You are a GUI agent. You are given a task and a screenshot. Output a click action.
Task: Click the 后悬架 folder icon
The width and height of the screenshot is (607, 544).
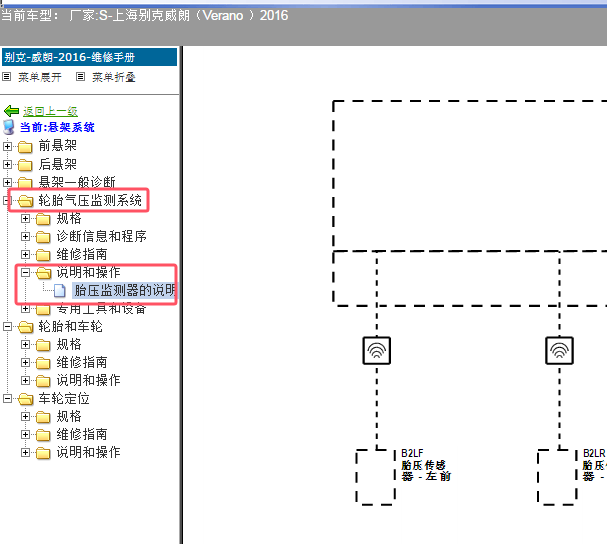coord(25,164)
